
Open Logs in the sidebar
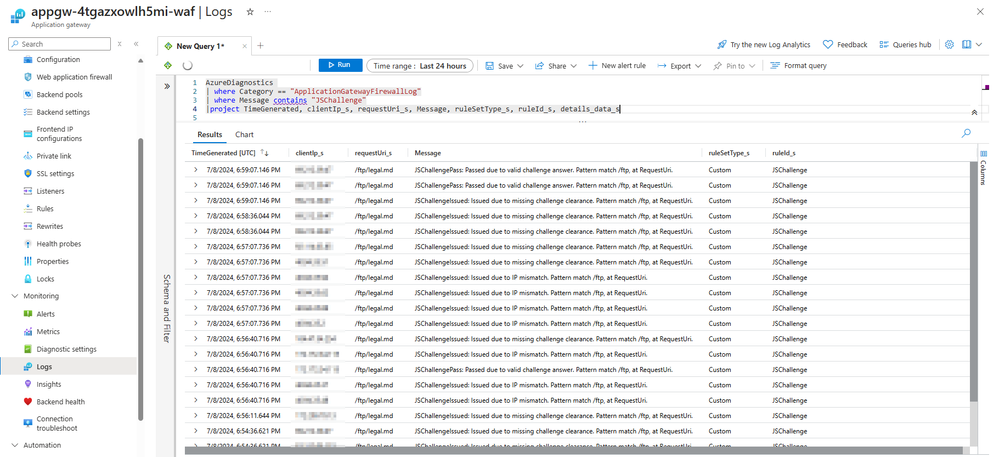(x=45, y=366)
